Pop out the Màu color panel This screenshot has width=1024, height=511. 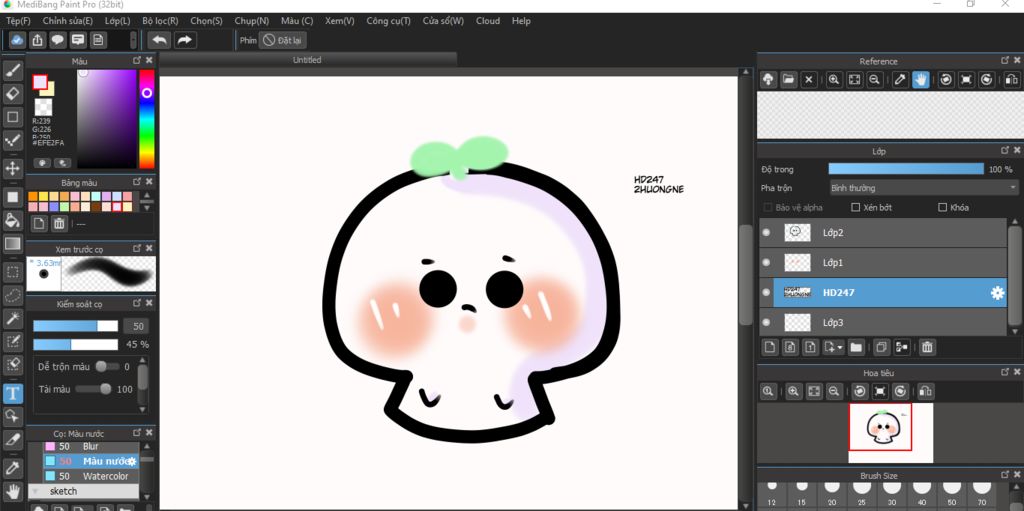(137, 60)
